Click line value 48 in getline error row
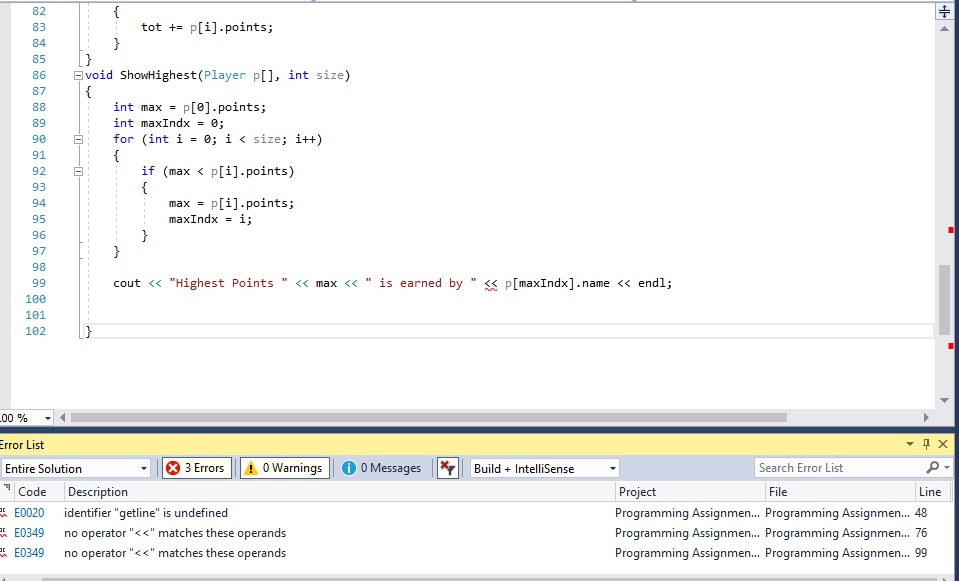959x581 pixels. tap(921, 513)
